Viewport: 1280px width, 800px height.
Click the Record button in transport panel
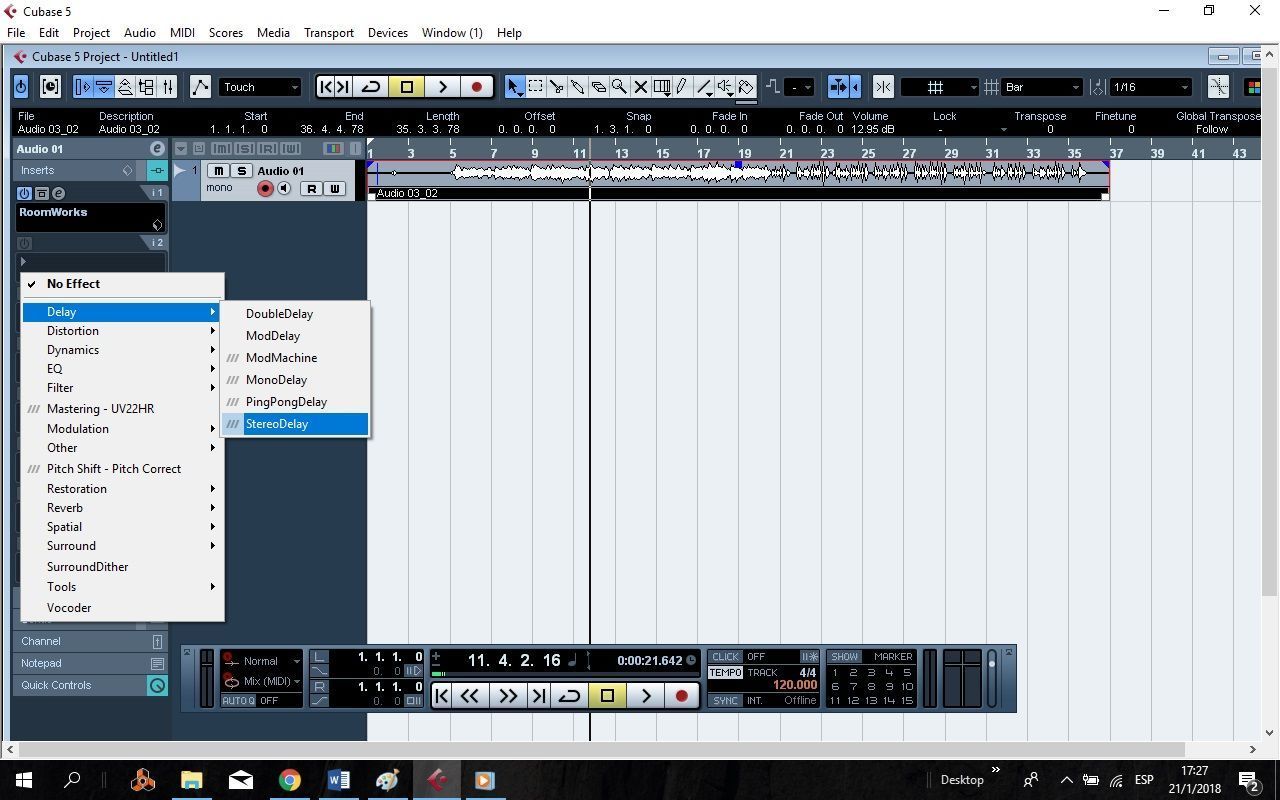point(682,696)
